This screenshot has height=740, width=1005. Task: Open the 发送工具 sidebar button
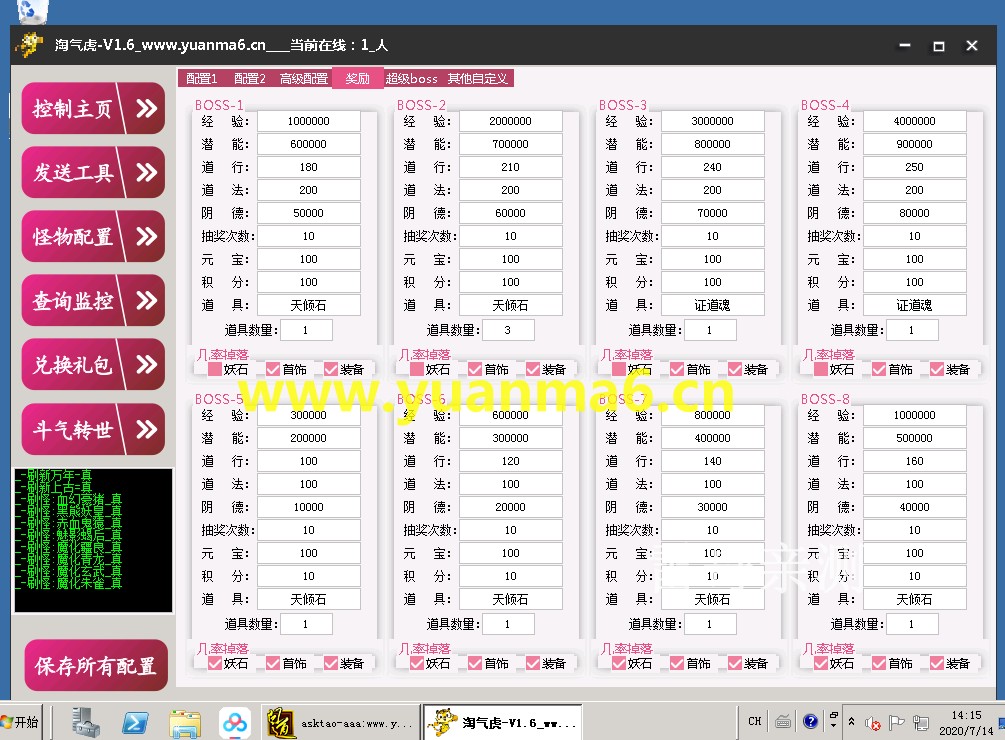93,172
